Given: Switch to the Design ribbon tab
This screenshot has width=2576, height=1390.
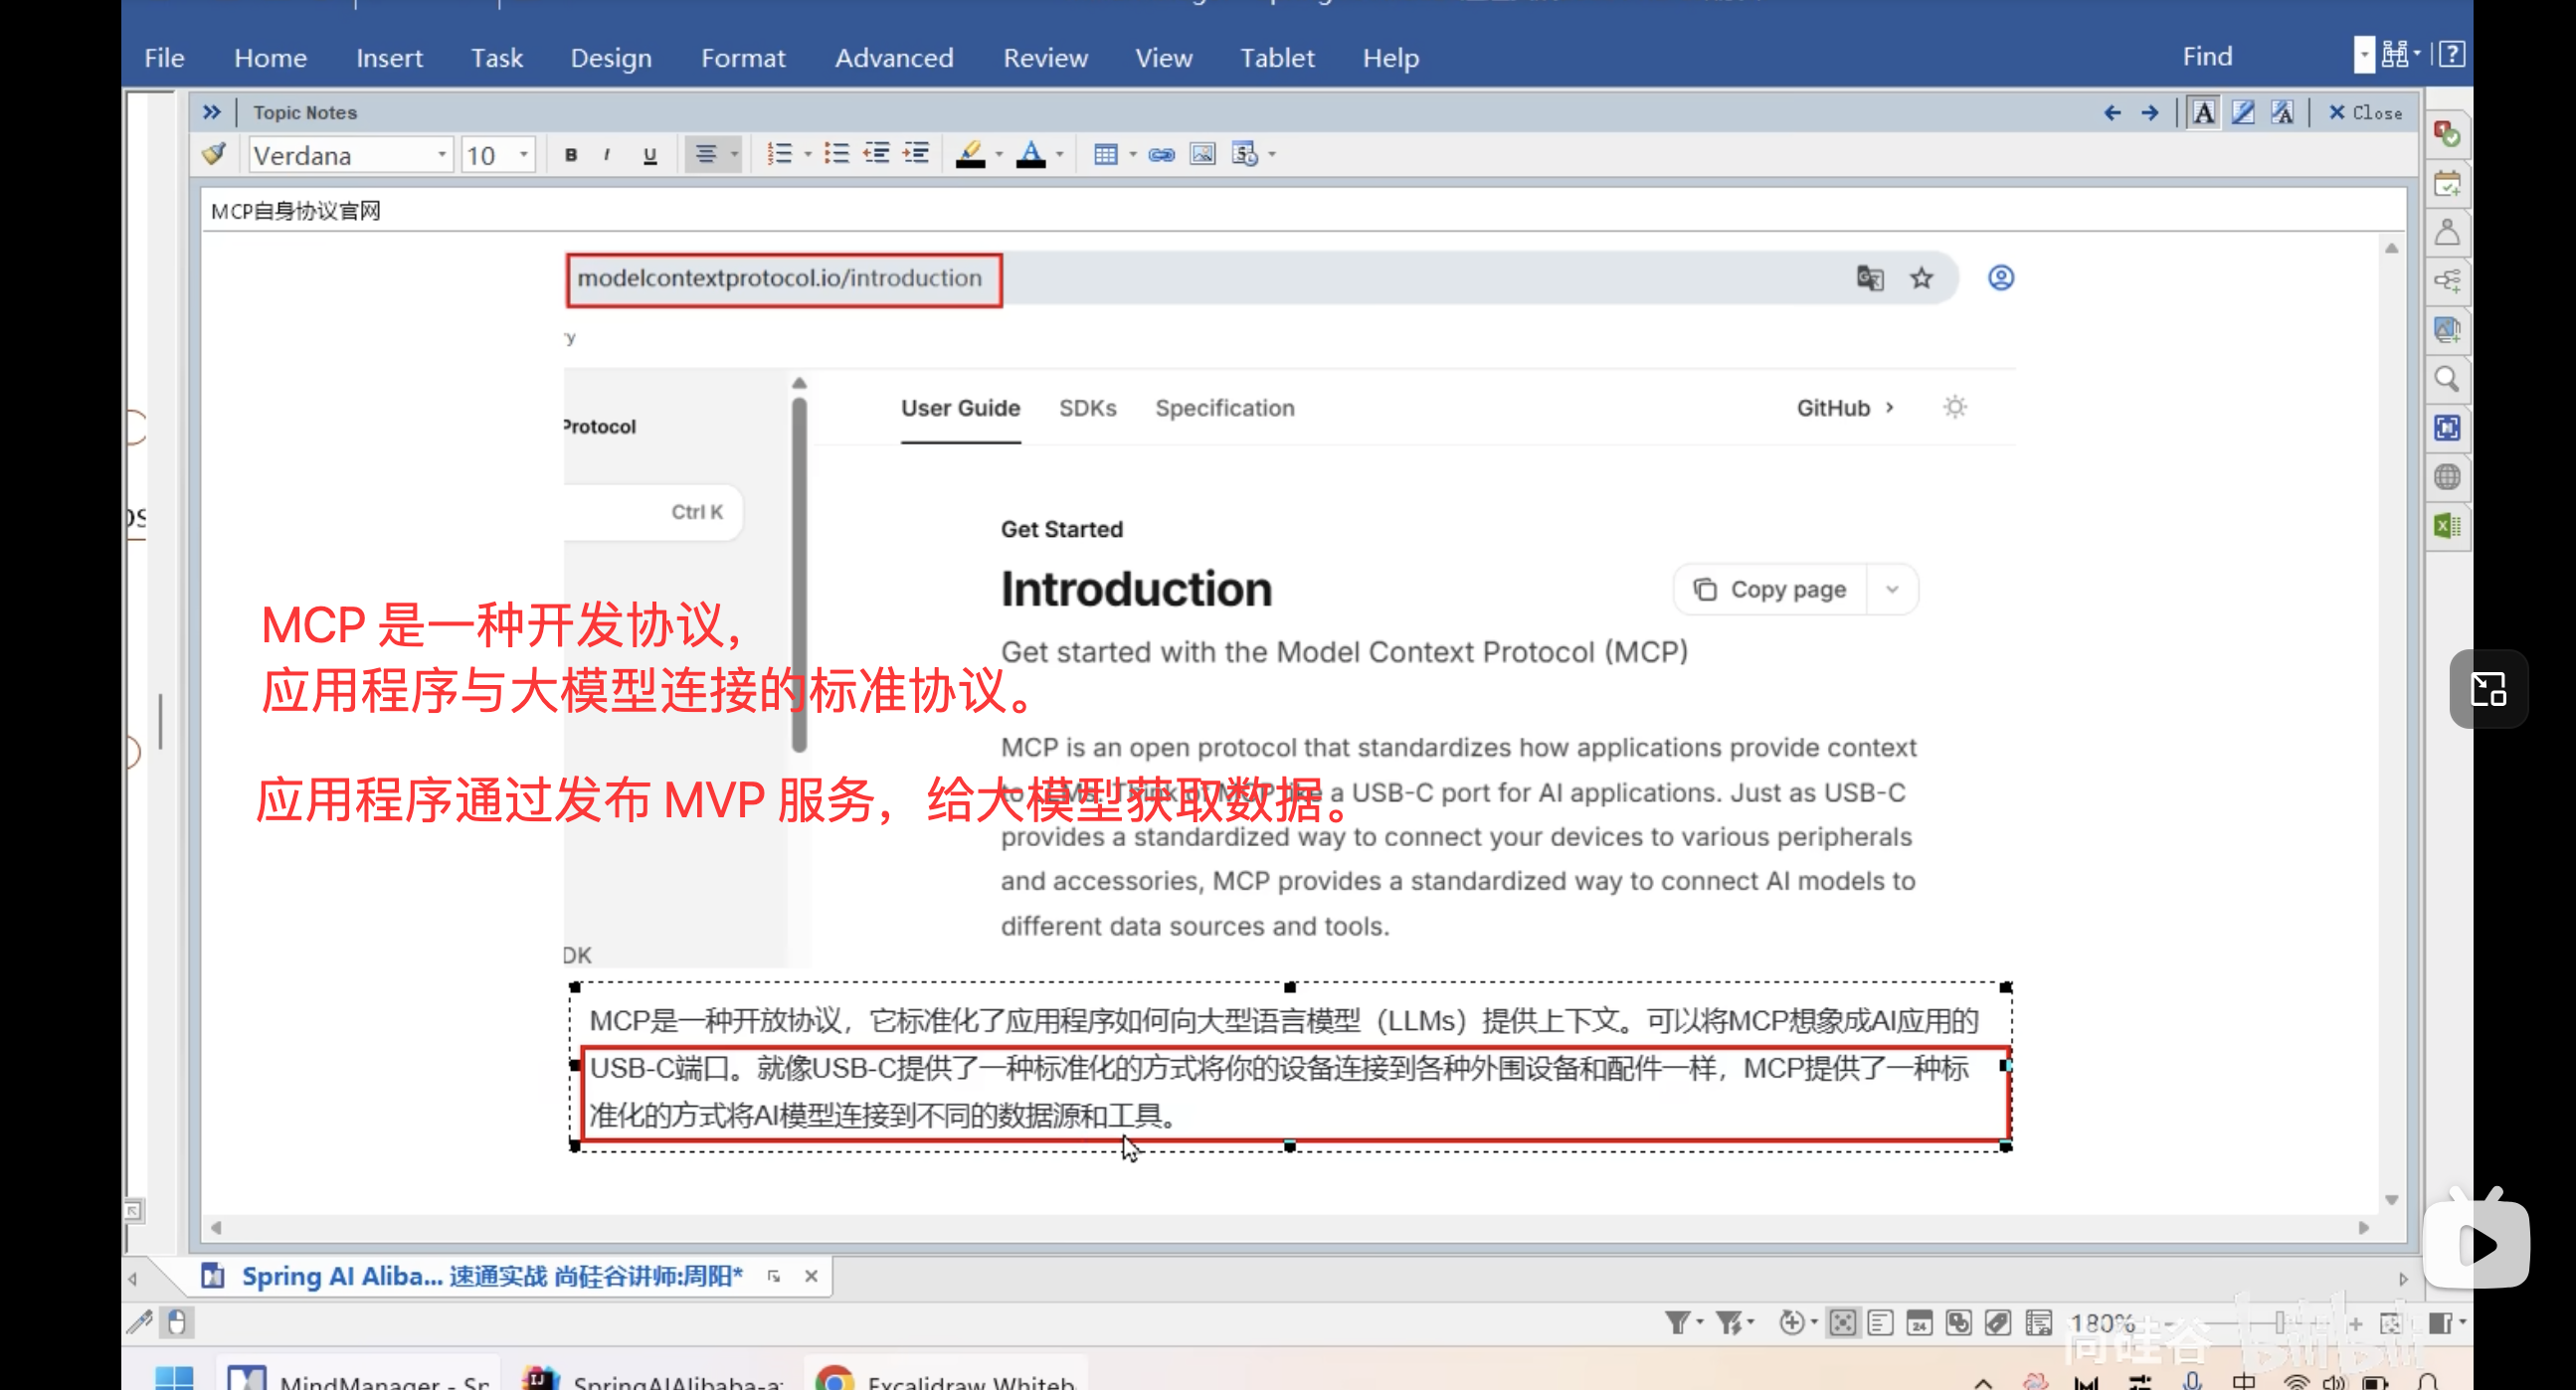Looking at the screenshot, I should (x=610, y=57).
